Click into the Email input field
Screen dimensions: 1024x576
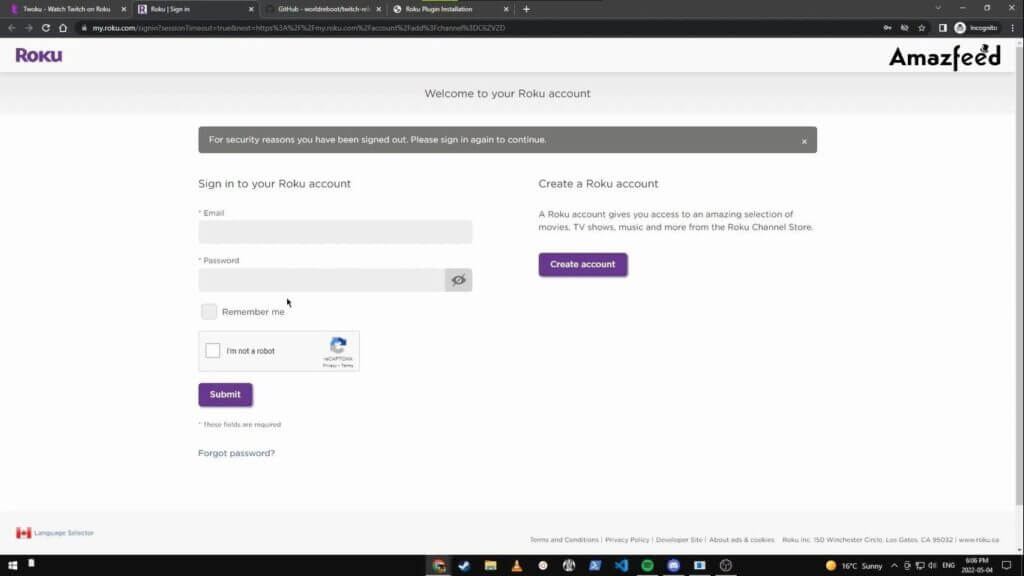coord(335,232)
